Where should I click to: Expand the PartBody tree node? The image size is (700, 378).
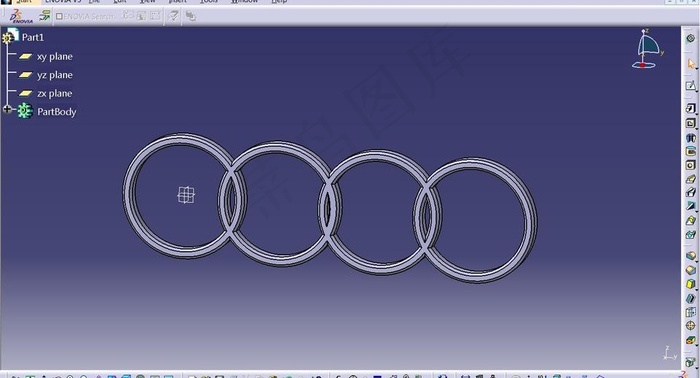pyautogui.click(x=7, y=109)
